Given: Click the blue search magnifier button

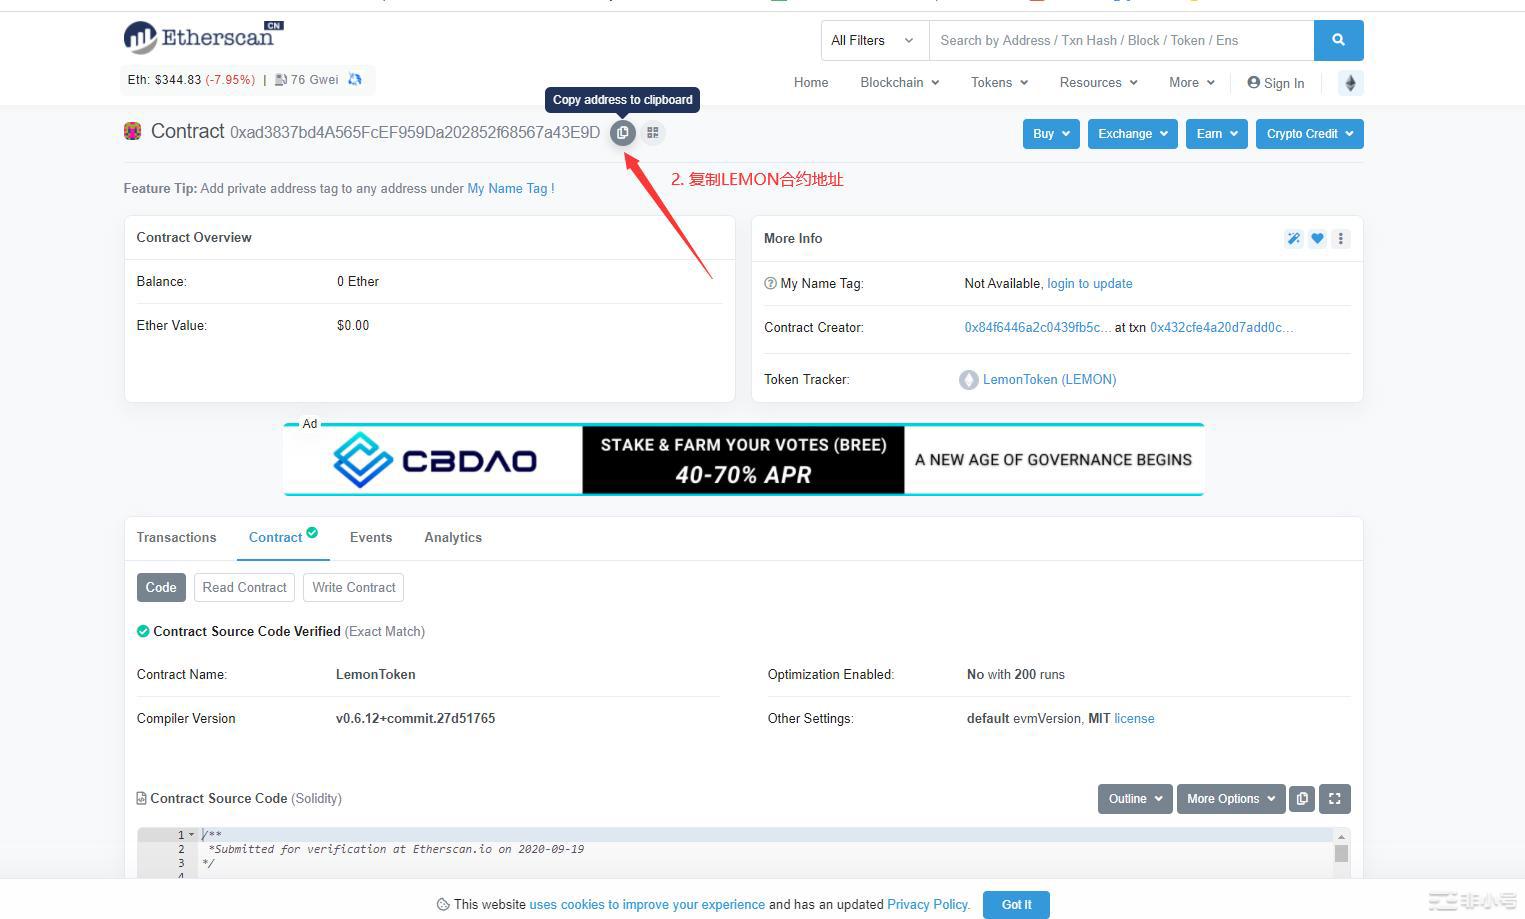Looking at the screenshot, I should (x=1338, y=41).
